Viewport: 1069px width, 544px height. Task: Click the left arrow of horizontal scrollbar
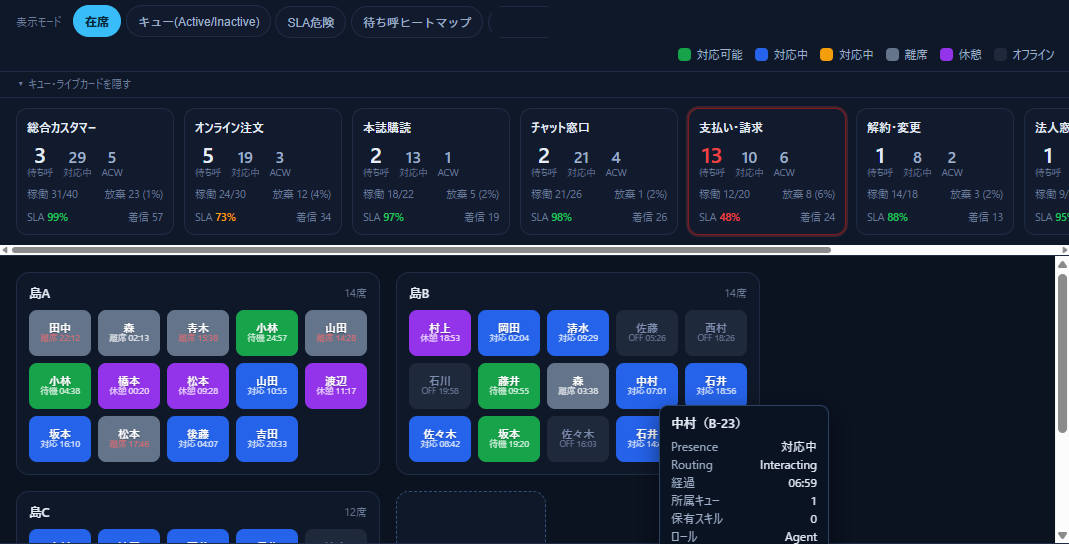(x=5, y=250)
